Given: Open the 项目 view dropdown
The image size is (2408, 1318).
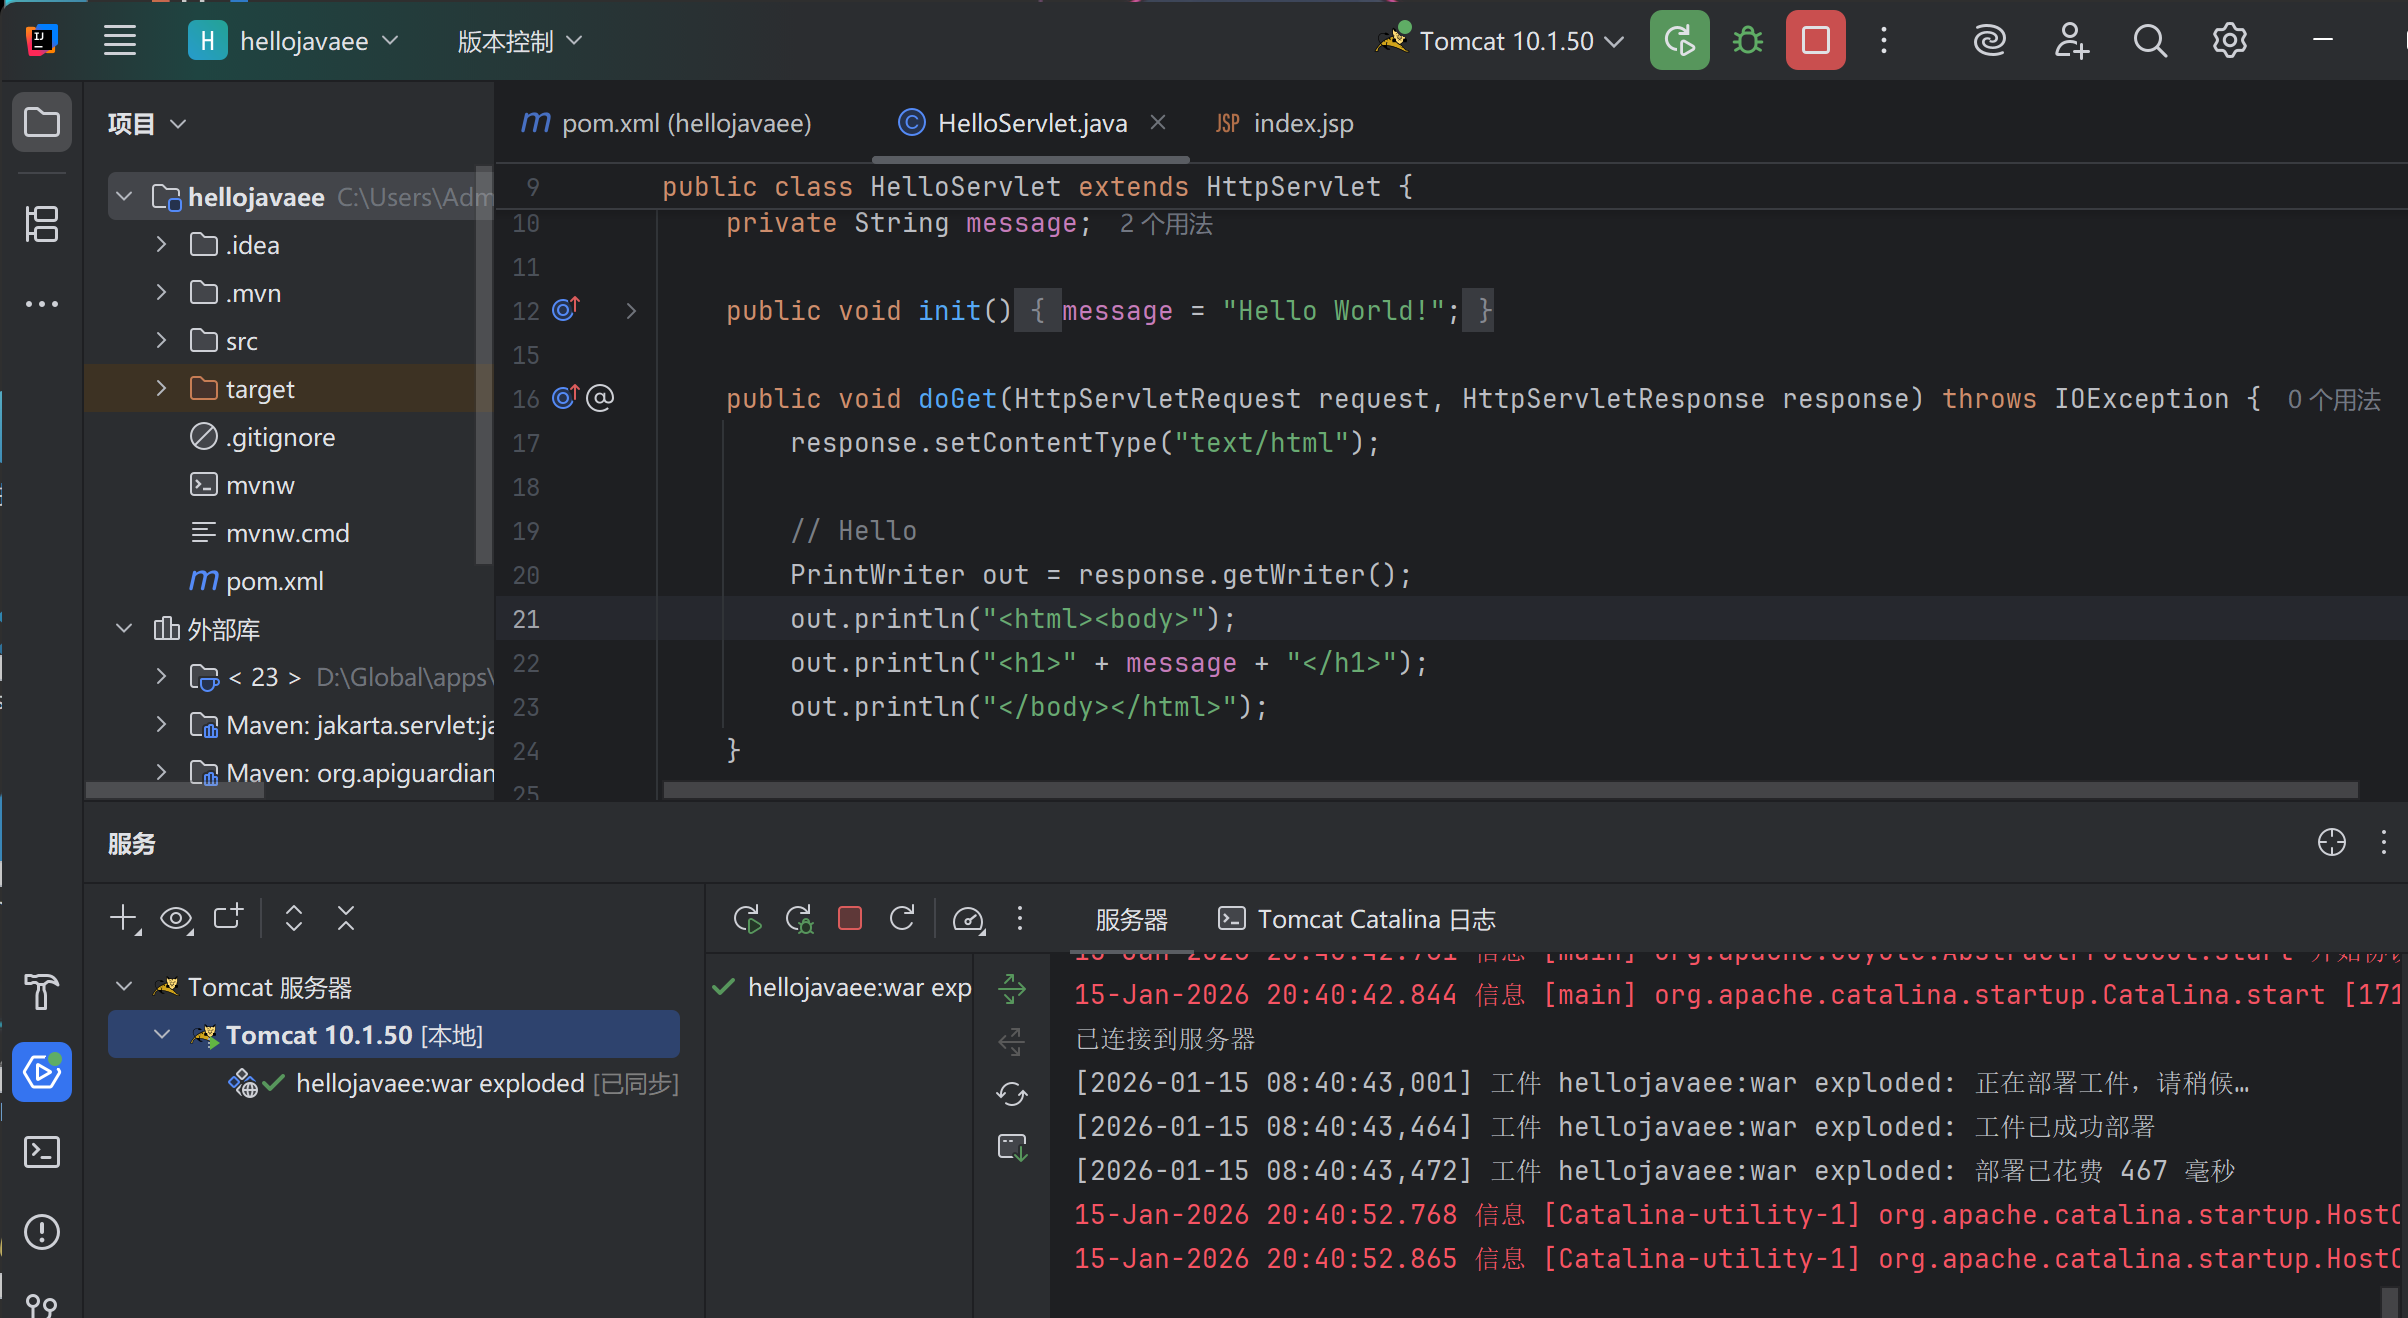Looking at the screenshot, I should click(147, 123).
